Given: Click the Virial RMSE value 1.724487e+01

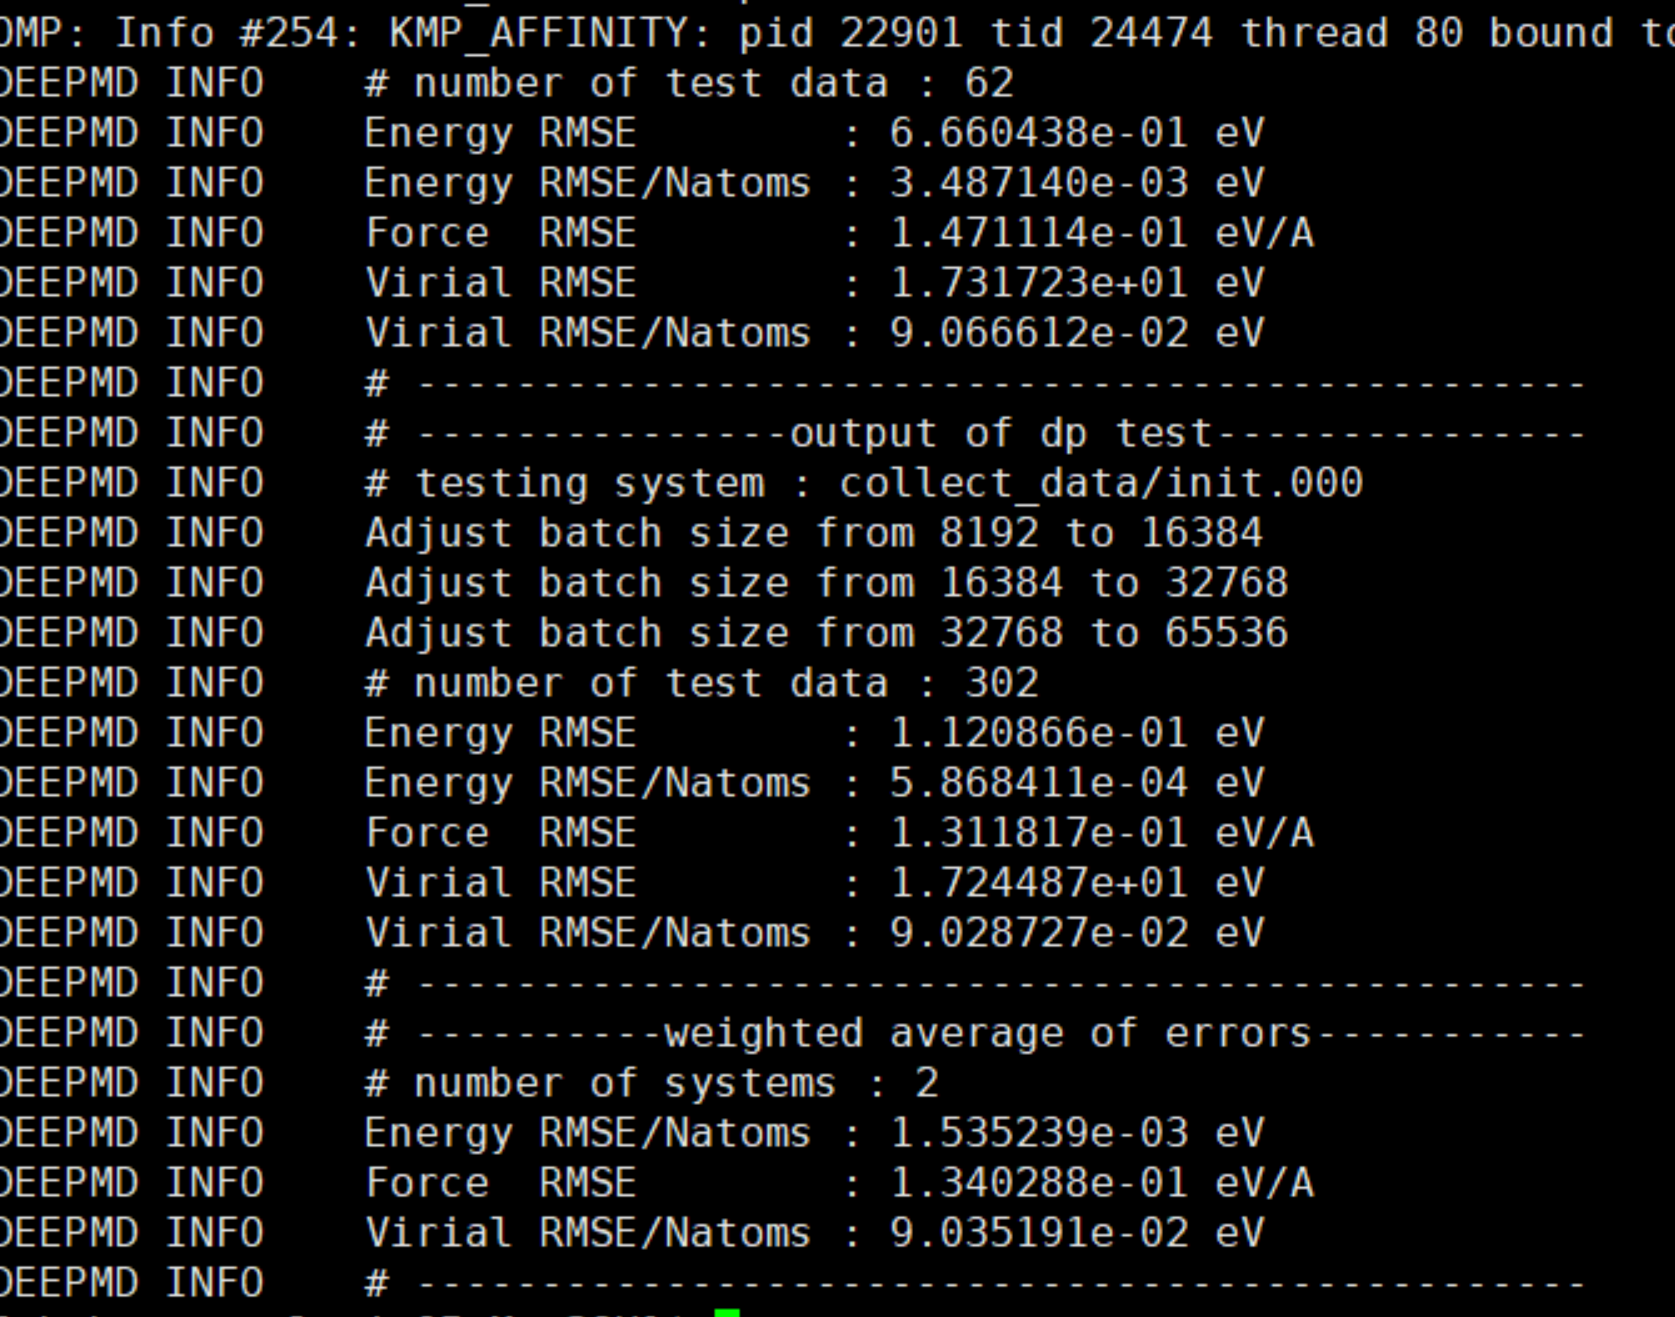Looking at the screenshot, I should pyautogui.click(x=1038, y=883).
